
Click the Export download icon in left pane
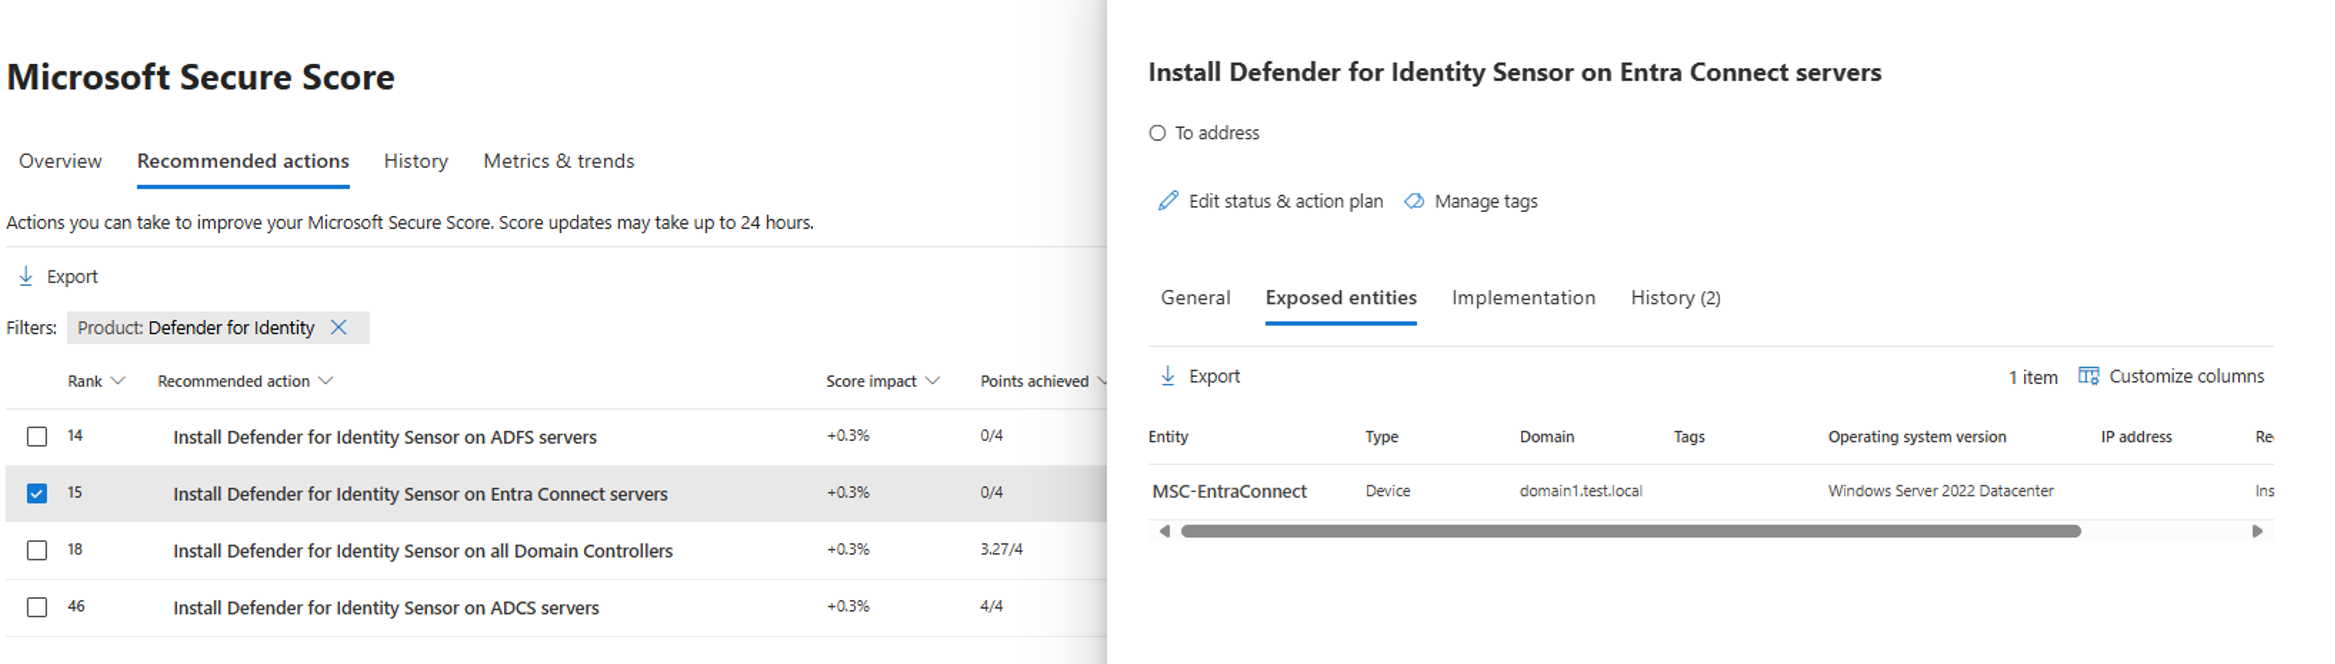click(x=26, y=277)
